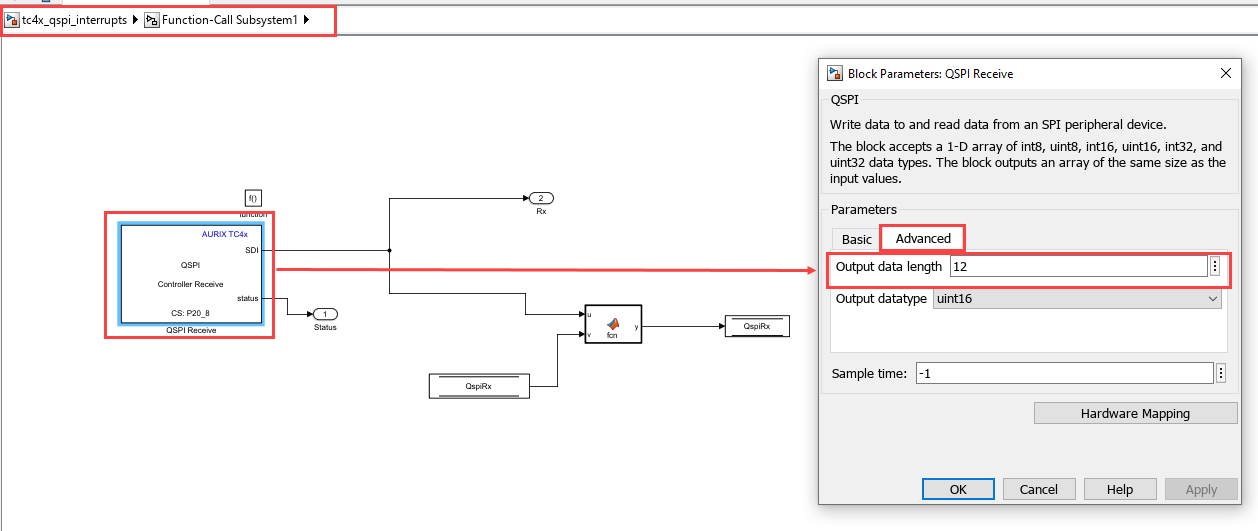
Task: Click the Cancel button
Action: 1038,489
